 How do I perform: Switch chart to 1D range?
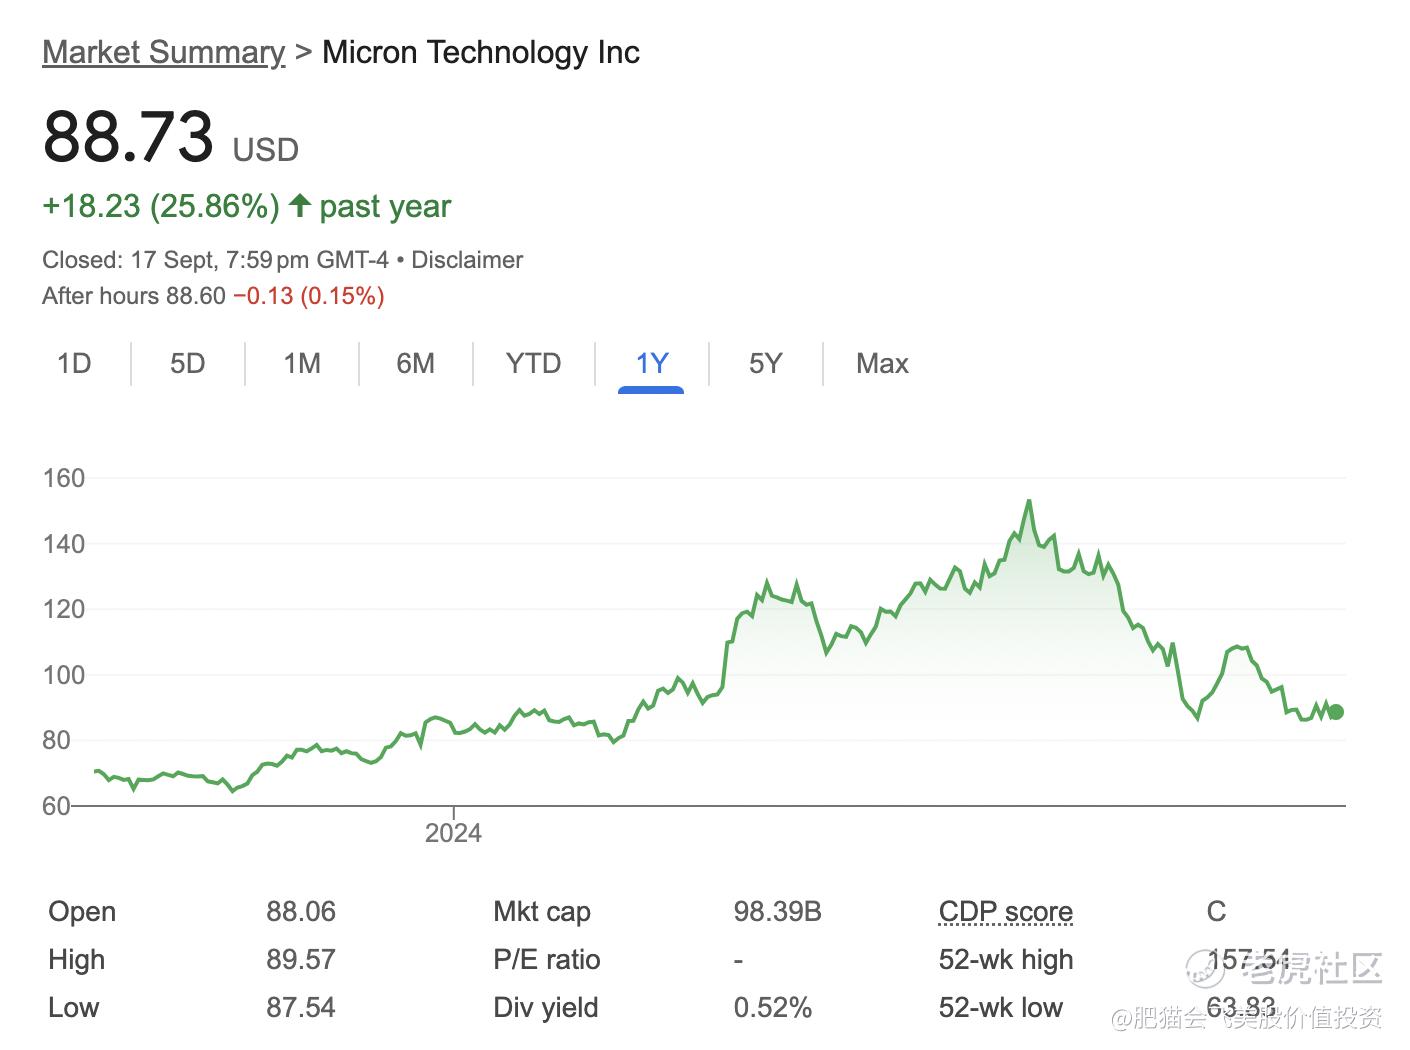(x=74, y=363)
